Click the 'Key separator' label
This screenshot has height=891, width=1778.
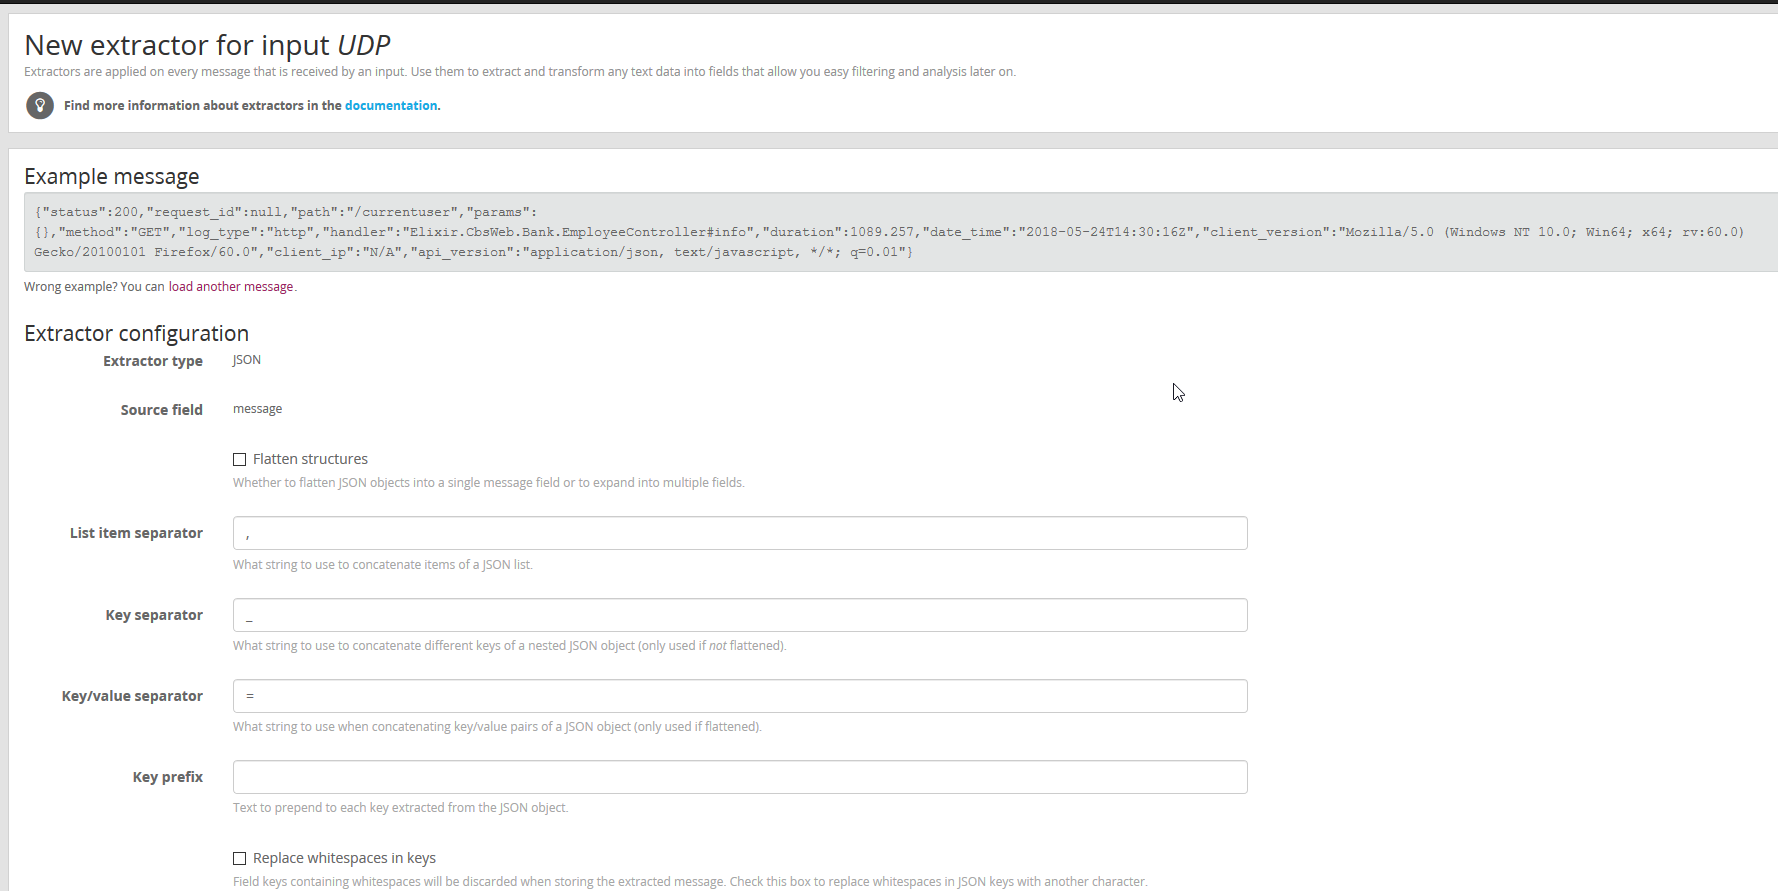[x=154, y=615]
